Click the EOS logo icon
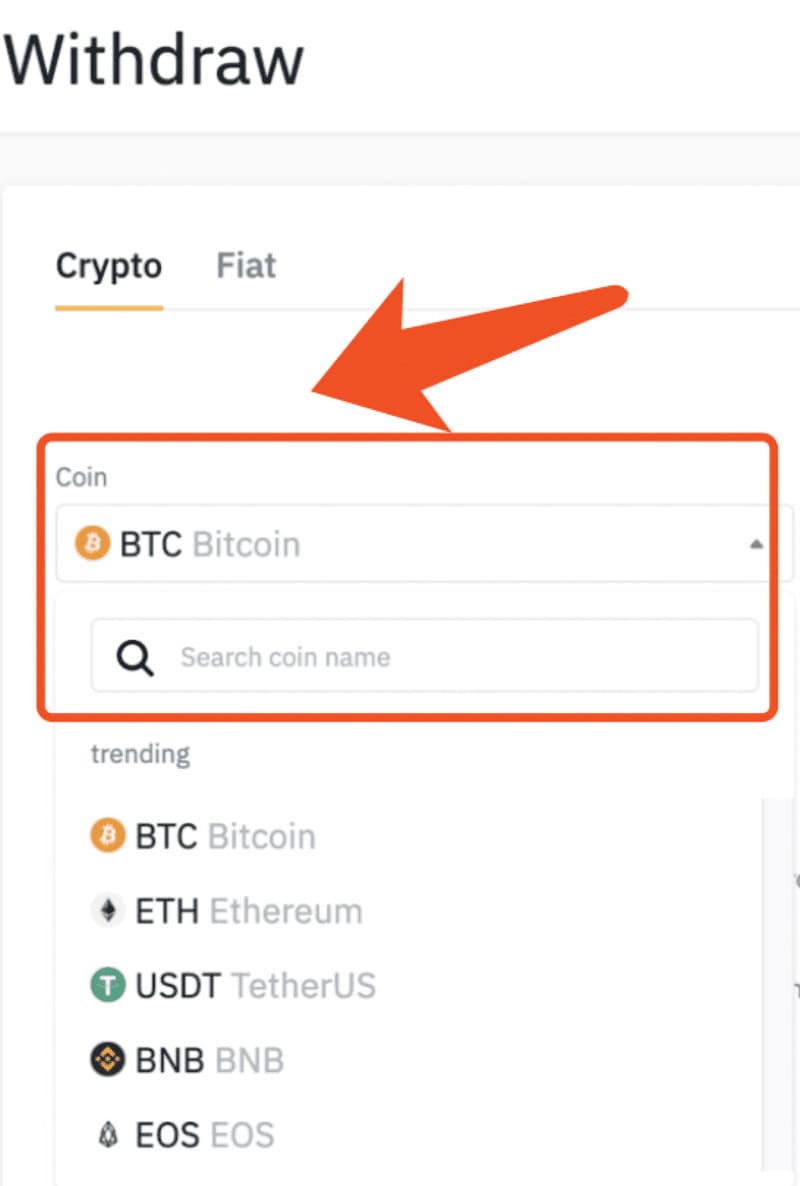This screenshot has height=1186, width=800. pyautogui.click(x=108, y=1134)
